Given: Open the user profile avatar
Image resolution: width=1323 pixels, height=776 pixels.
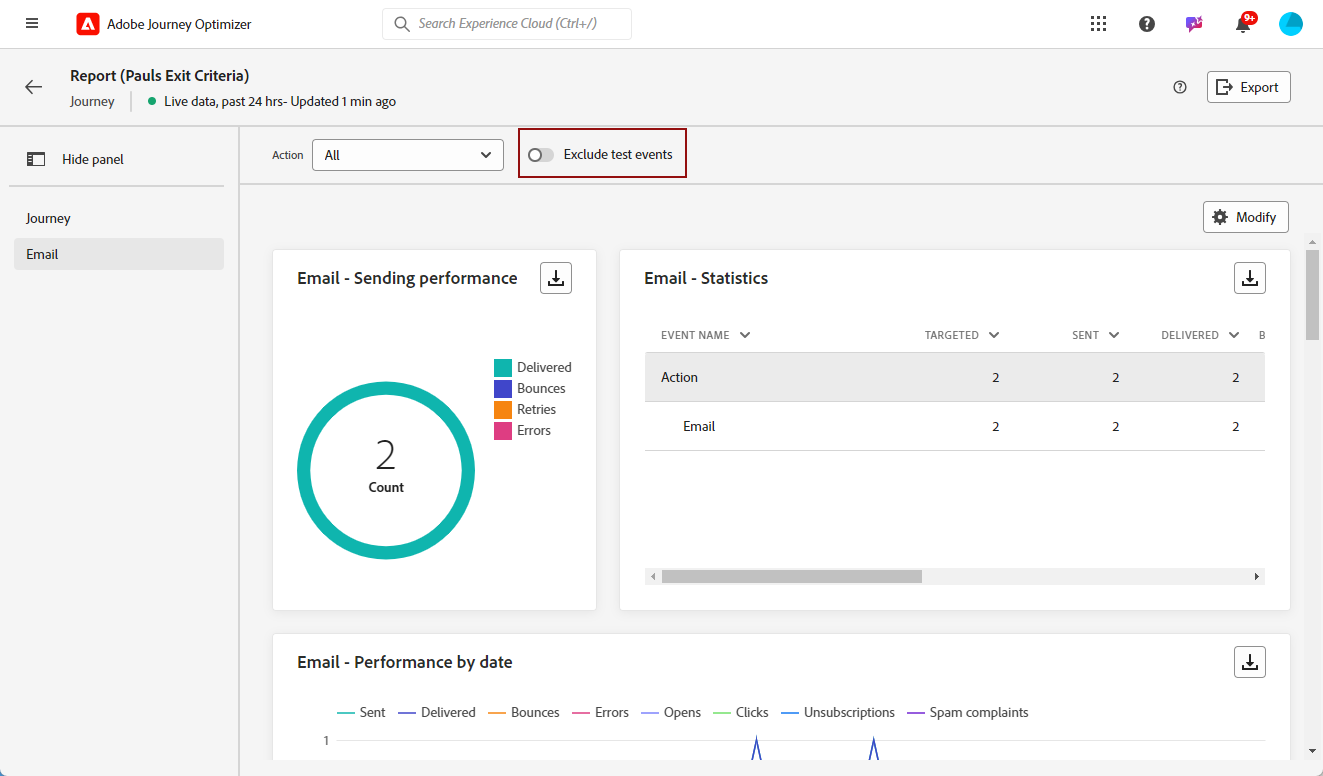Looking at the screenshot, I should pyautogui.click(x=1291, y=24).
